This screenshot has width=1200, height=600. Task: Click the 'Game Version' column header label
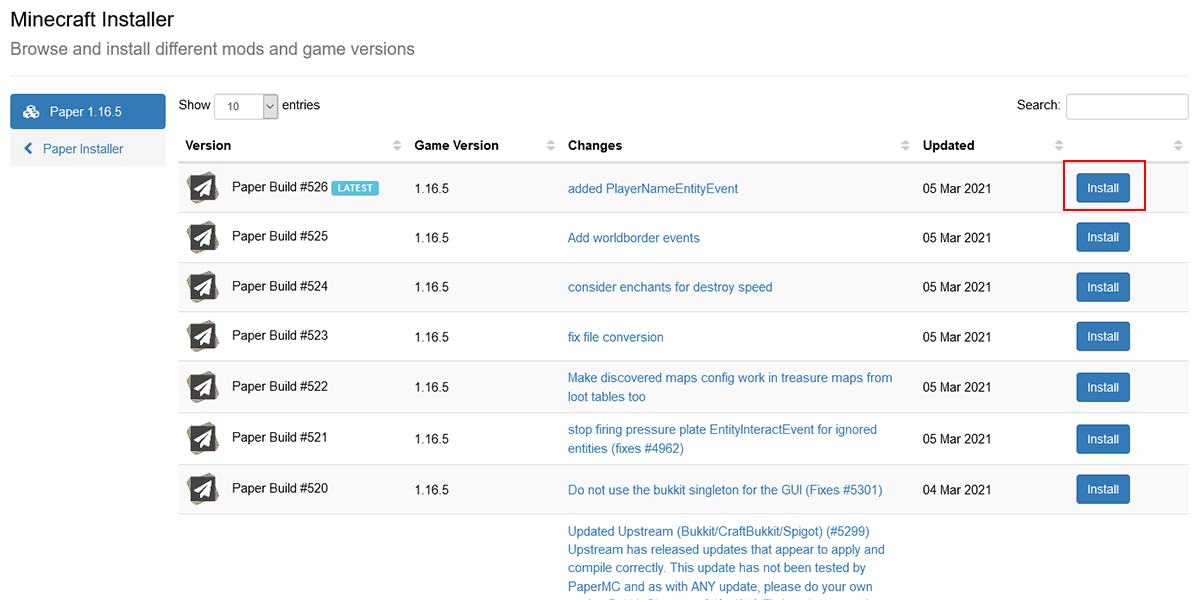click(457, 146)
